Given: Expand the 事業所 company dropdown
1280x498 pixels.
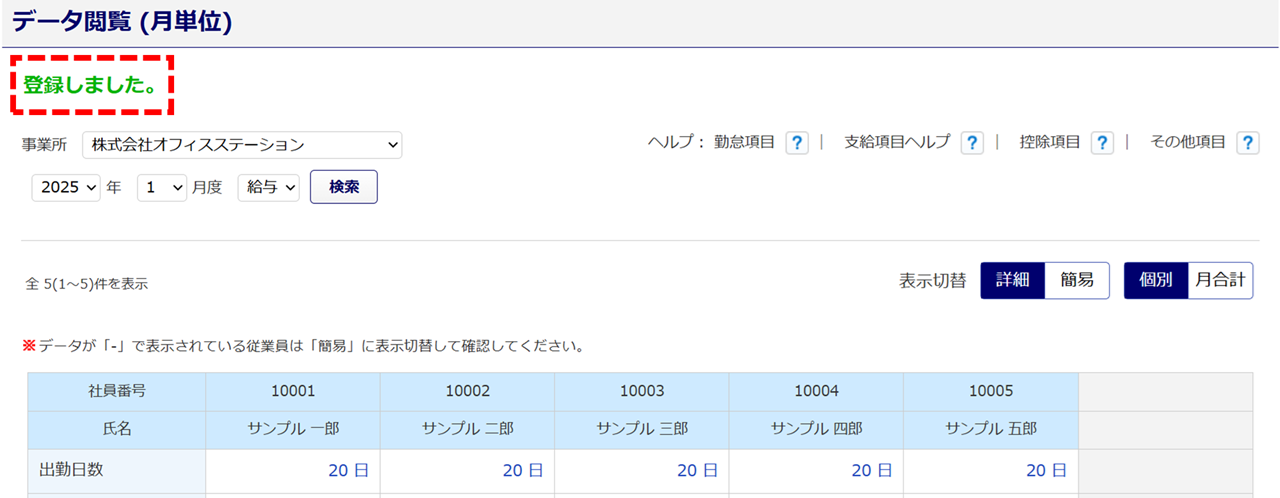Looking at the screenshot, I should coord(241,145).
